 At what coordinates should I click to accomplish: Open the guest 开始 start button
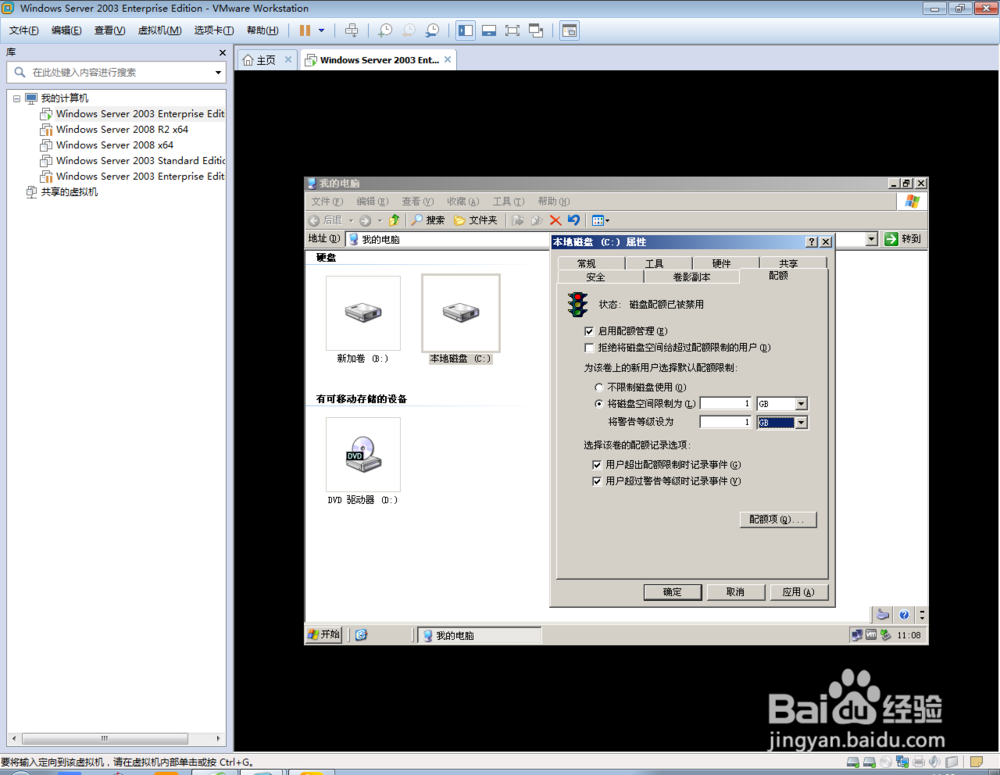(x=325, y=634)
